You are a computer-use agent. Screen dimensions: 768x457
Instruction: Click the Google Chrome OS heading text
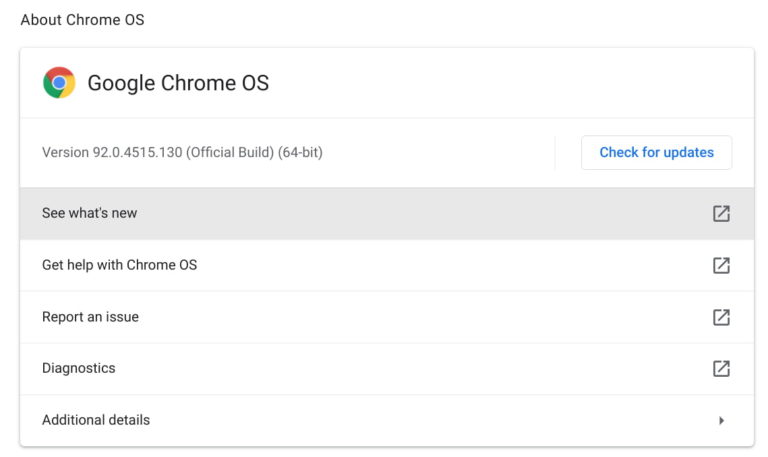178,83
